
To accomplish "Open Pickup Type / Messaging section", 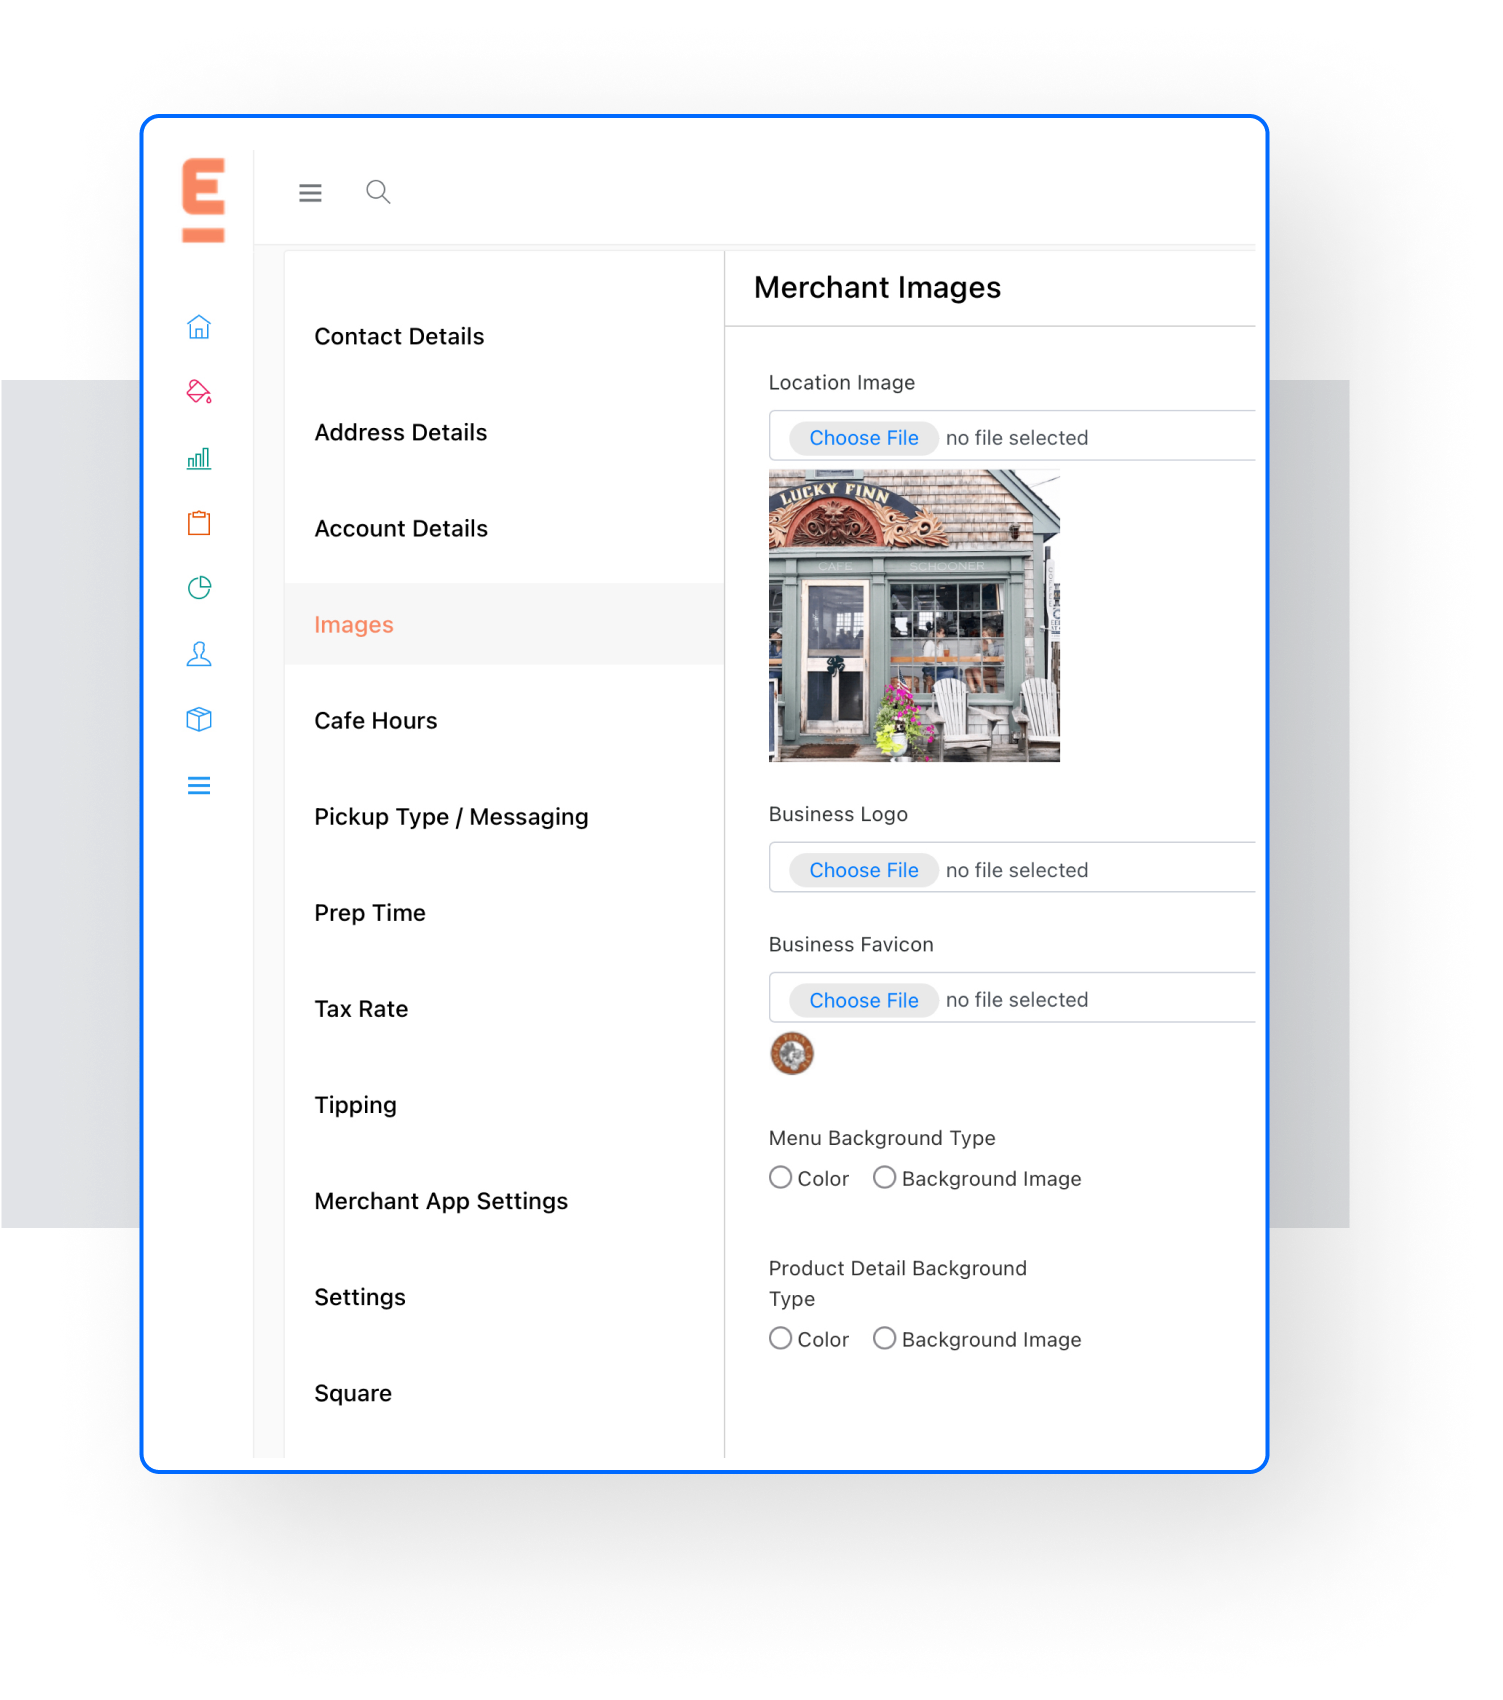I will point(450,817).
